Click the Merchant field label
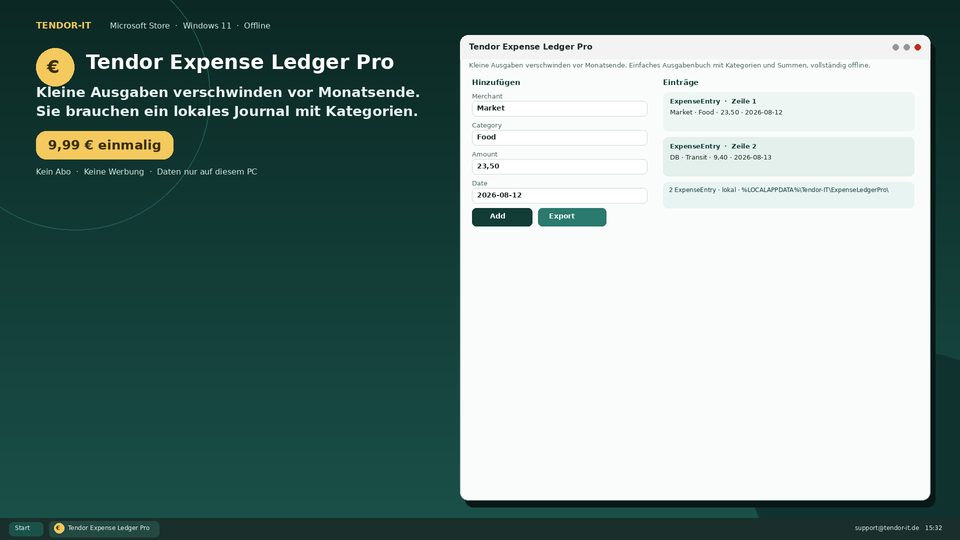This screenshot has width=960, height=540. tap(487, 96)
